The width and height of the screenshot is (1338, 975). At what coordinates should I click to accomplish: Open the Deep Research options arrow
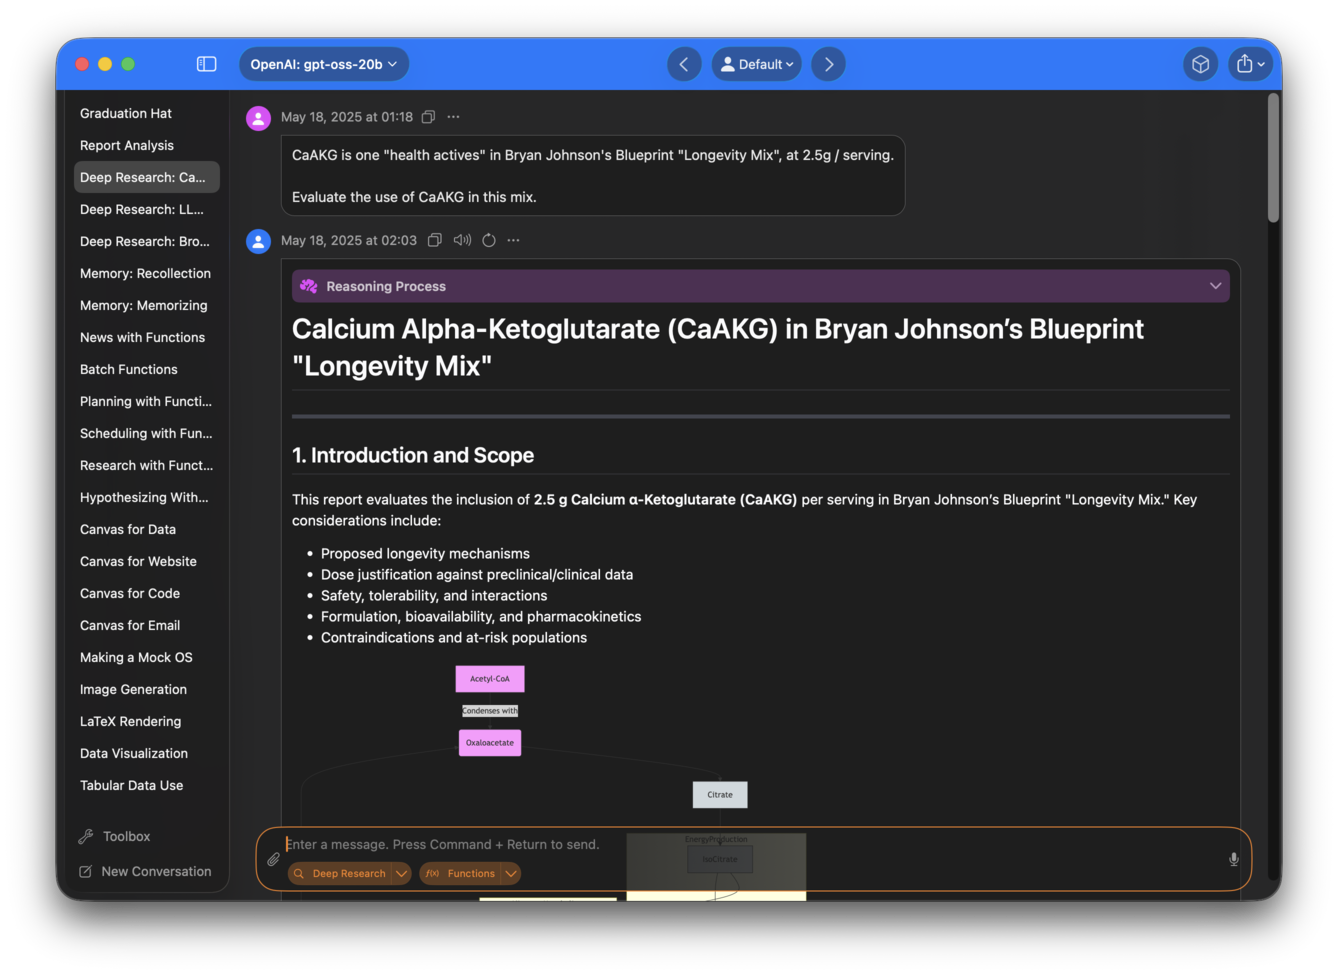(x=401, y=873)
